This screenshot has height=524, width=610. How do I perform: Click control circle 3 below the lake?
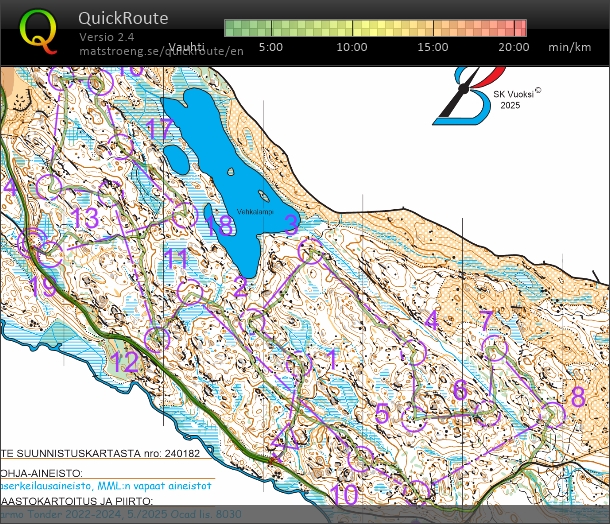[311, 251]
